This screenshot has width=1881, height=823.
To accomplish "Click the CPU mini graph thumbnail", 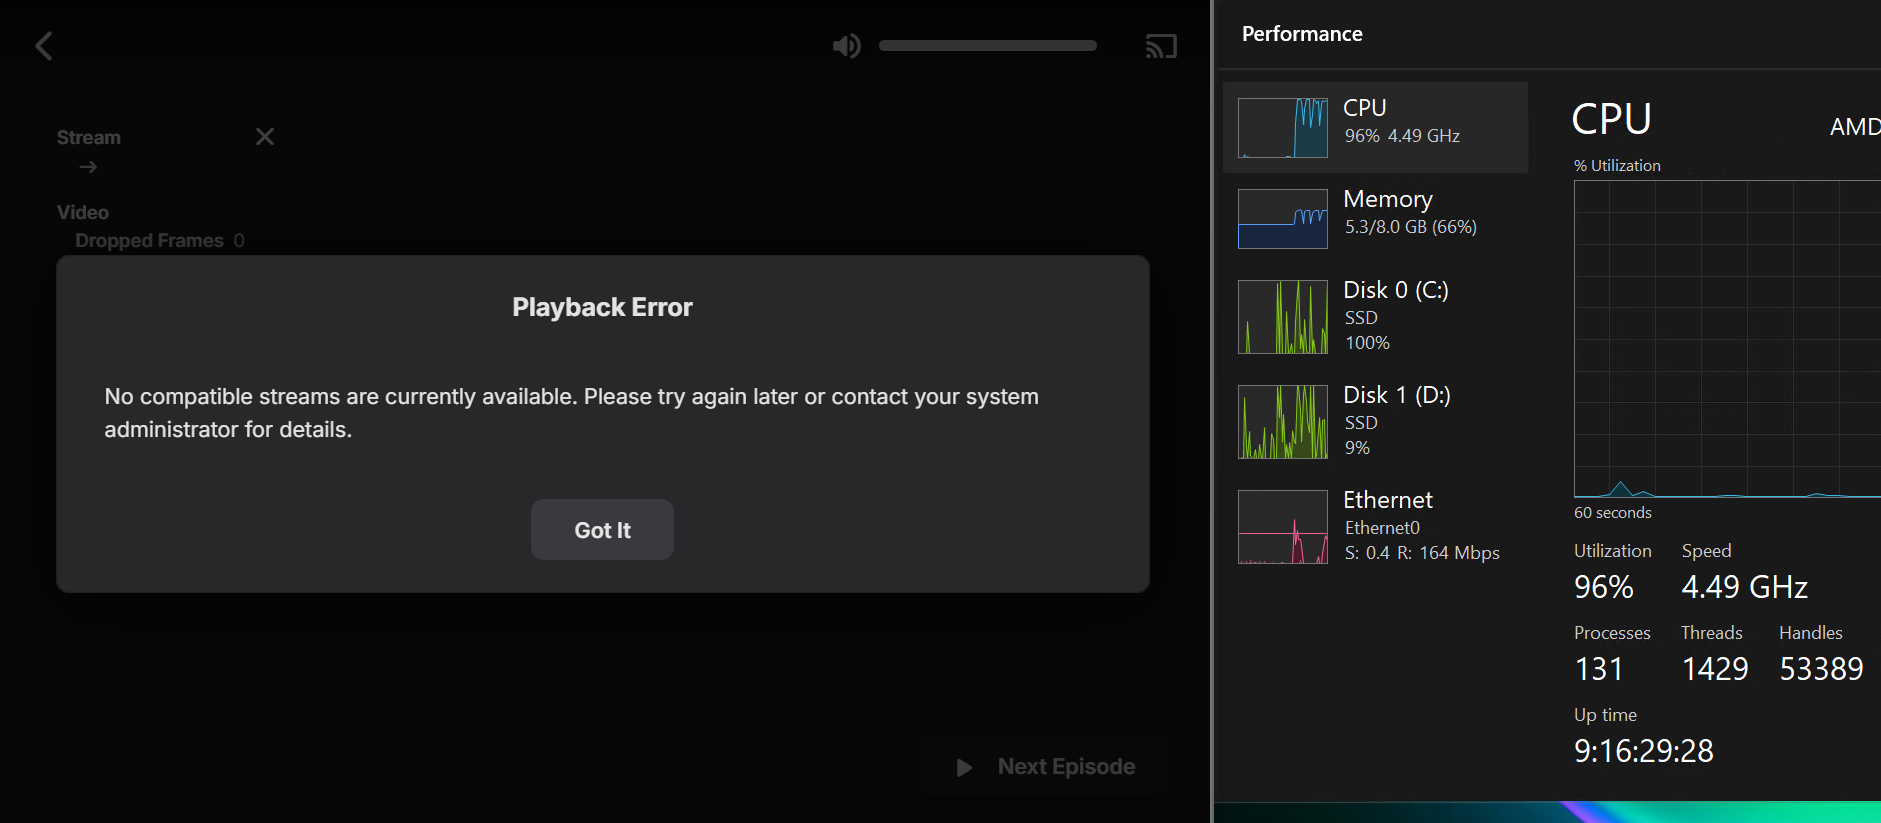I will pyautogui.click(x=1283, y=128).
